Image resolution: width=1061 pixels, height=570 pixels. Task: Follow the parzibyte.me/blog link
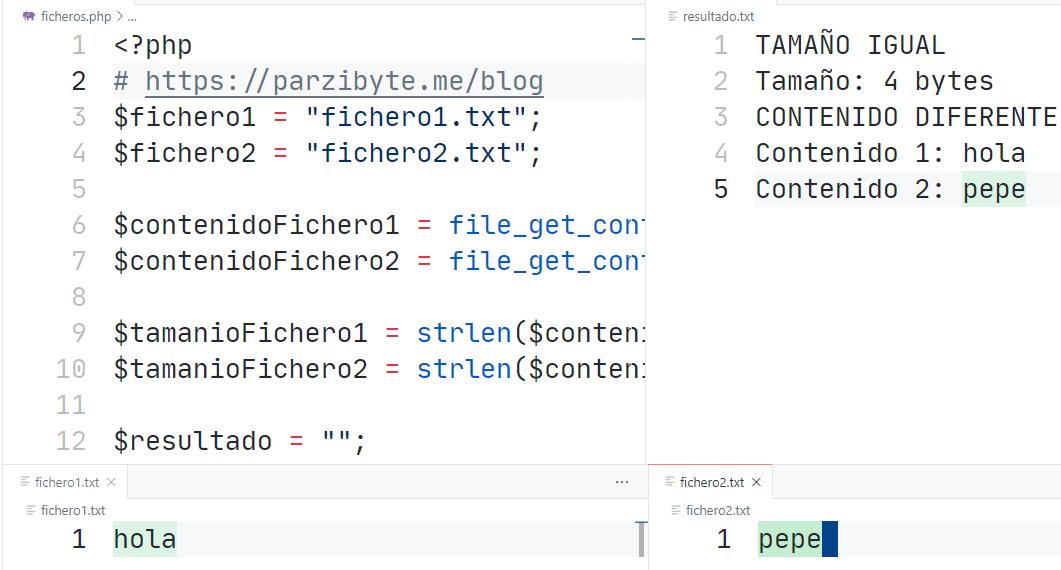click(344, 81)
